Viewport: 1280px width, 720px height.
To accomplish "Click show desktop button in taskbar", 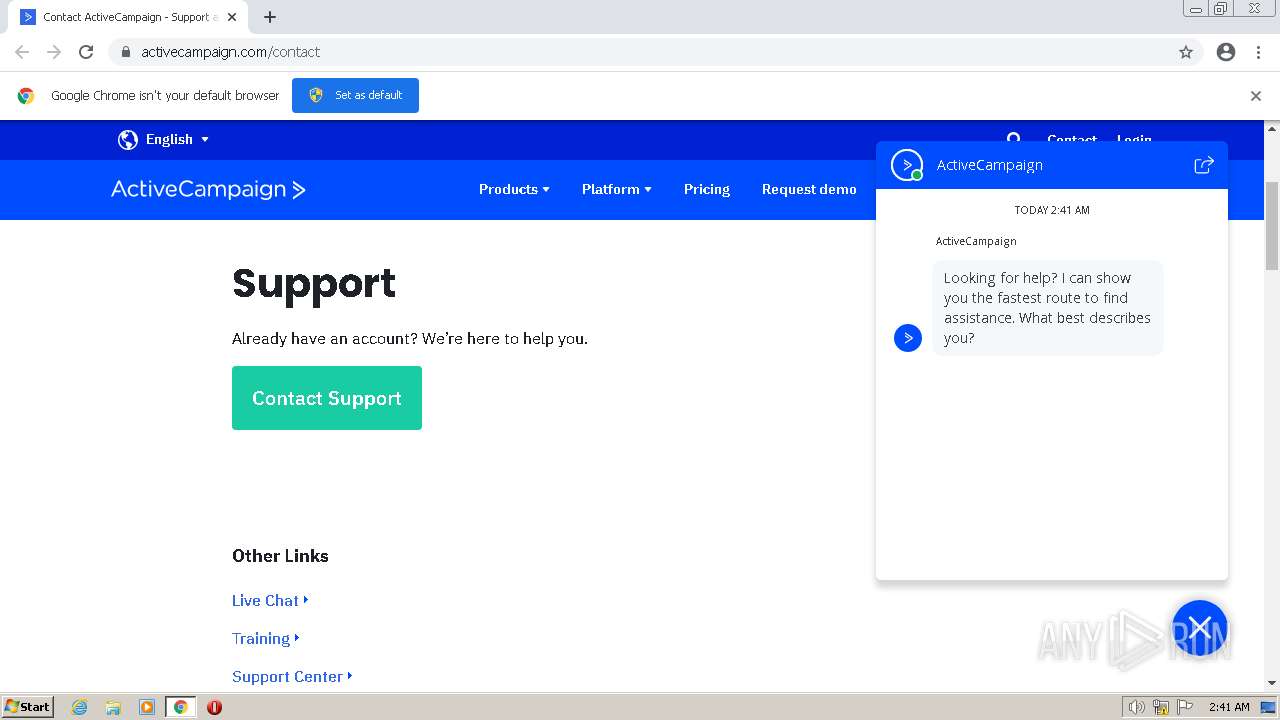I will [1269, 707].
